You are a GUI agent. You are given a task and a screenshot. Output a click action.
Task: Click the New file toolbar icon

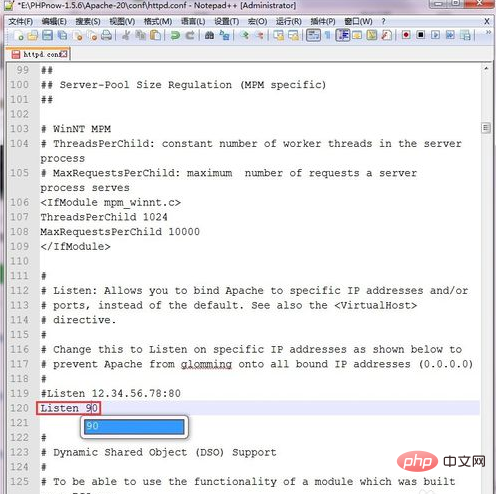tap(19, 35)
